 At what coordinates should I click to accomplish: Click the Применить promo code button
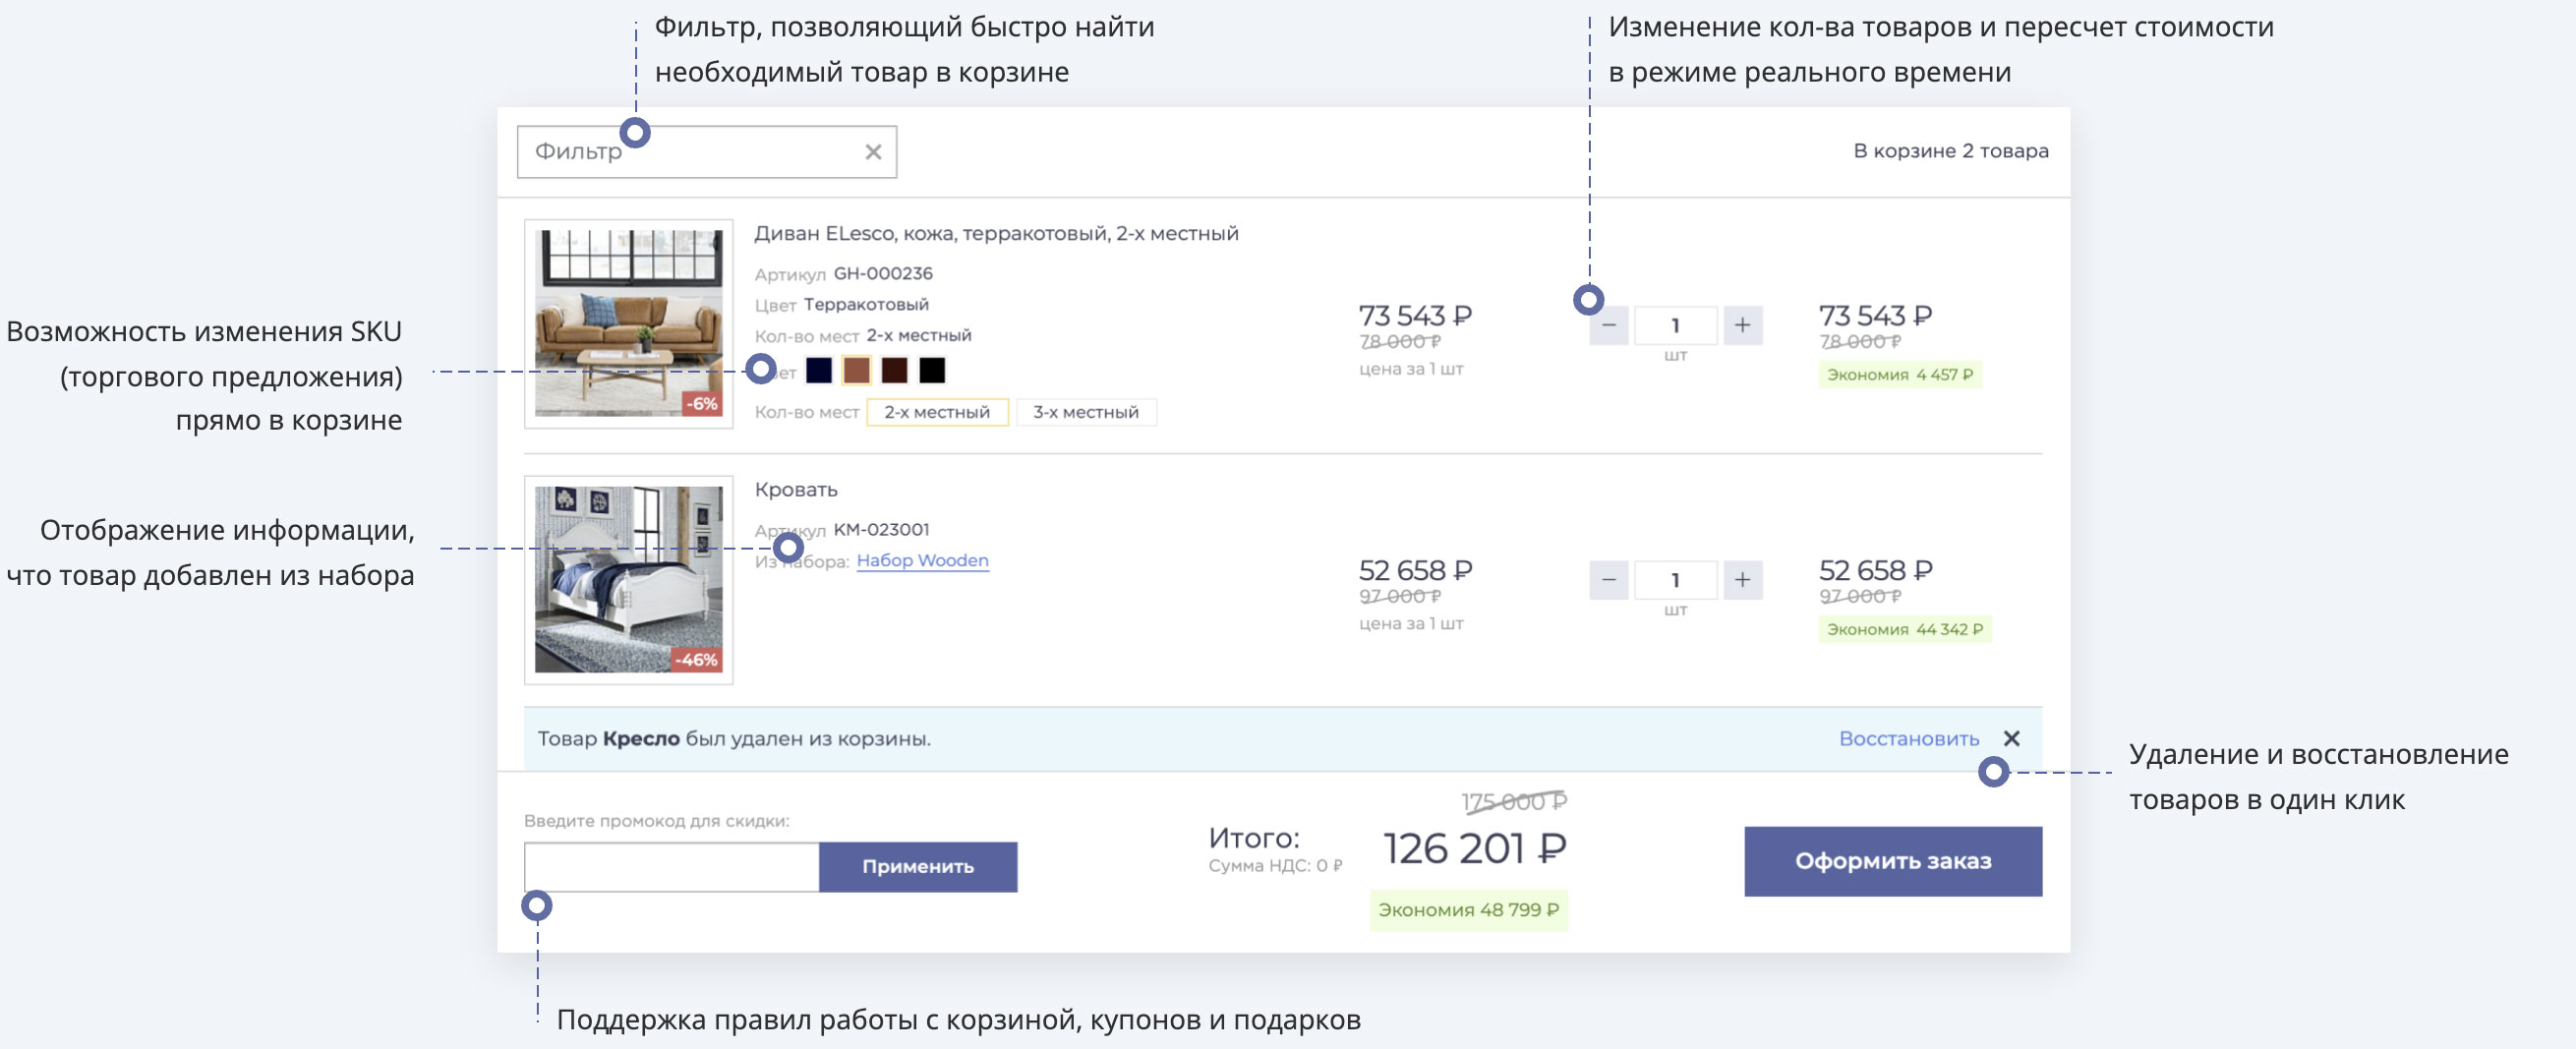tap(917, 866)
